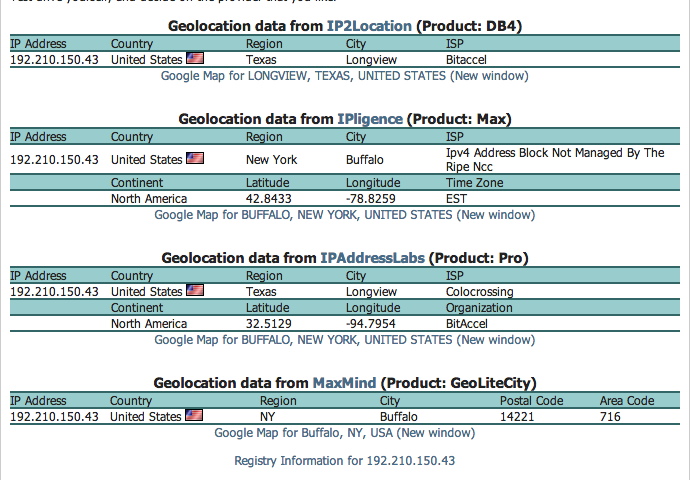Open the IP2Location provider link

click(369, 26)
